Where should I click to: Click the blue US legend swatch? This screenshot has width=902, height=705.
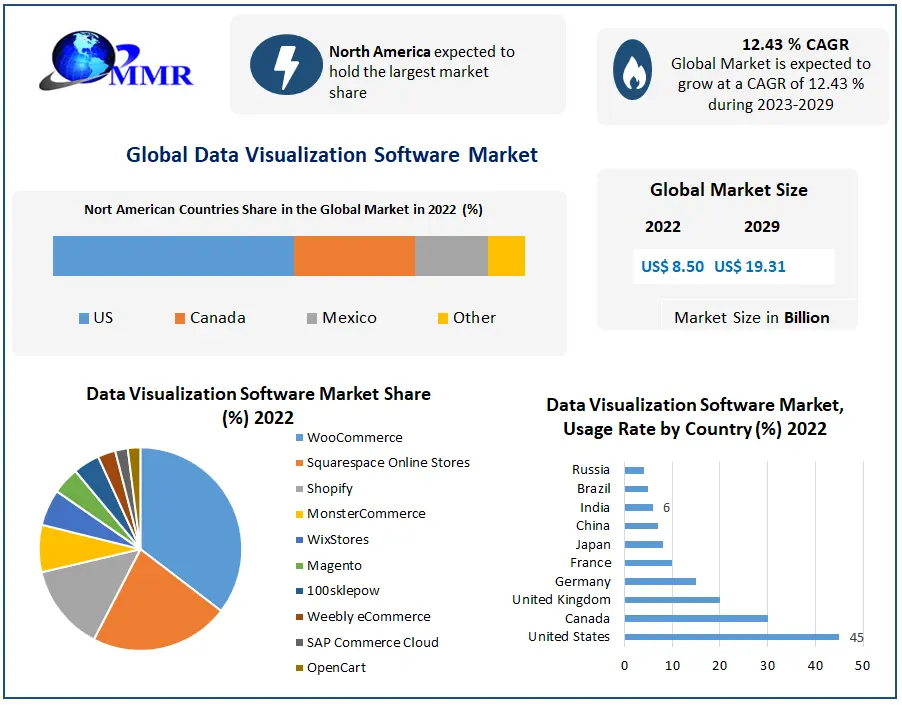pos(84,318)
